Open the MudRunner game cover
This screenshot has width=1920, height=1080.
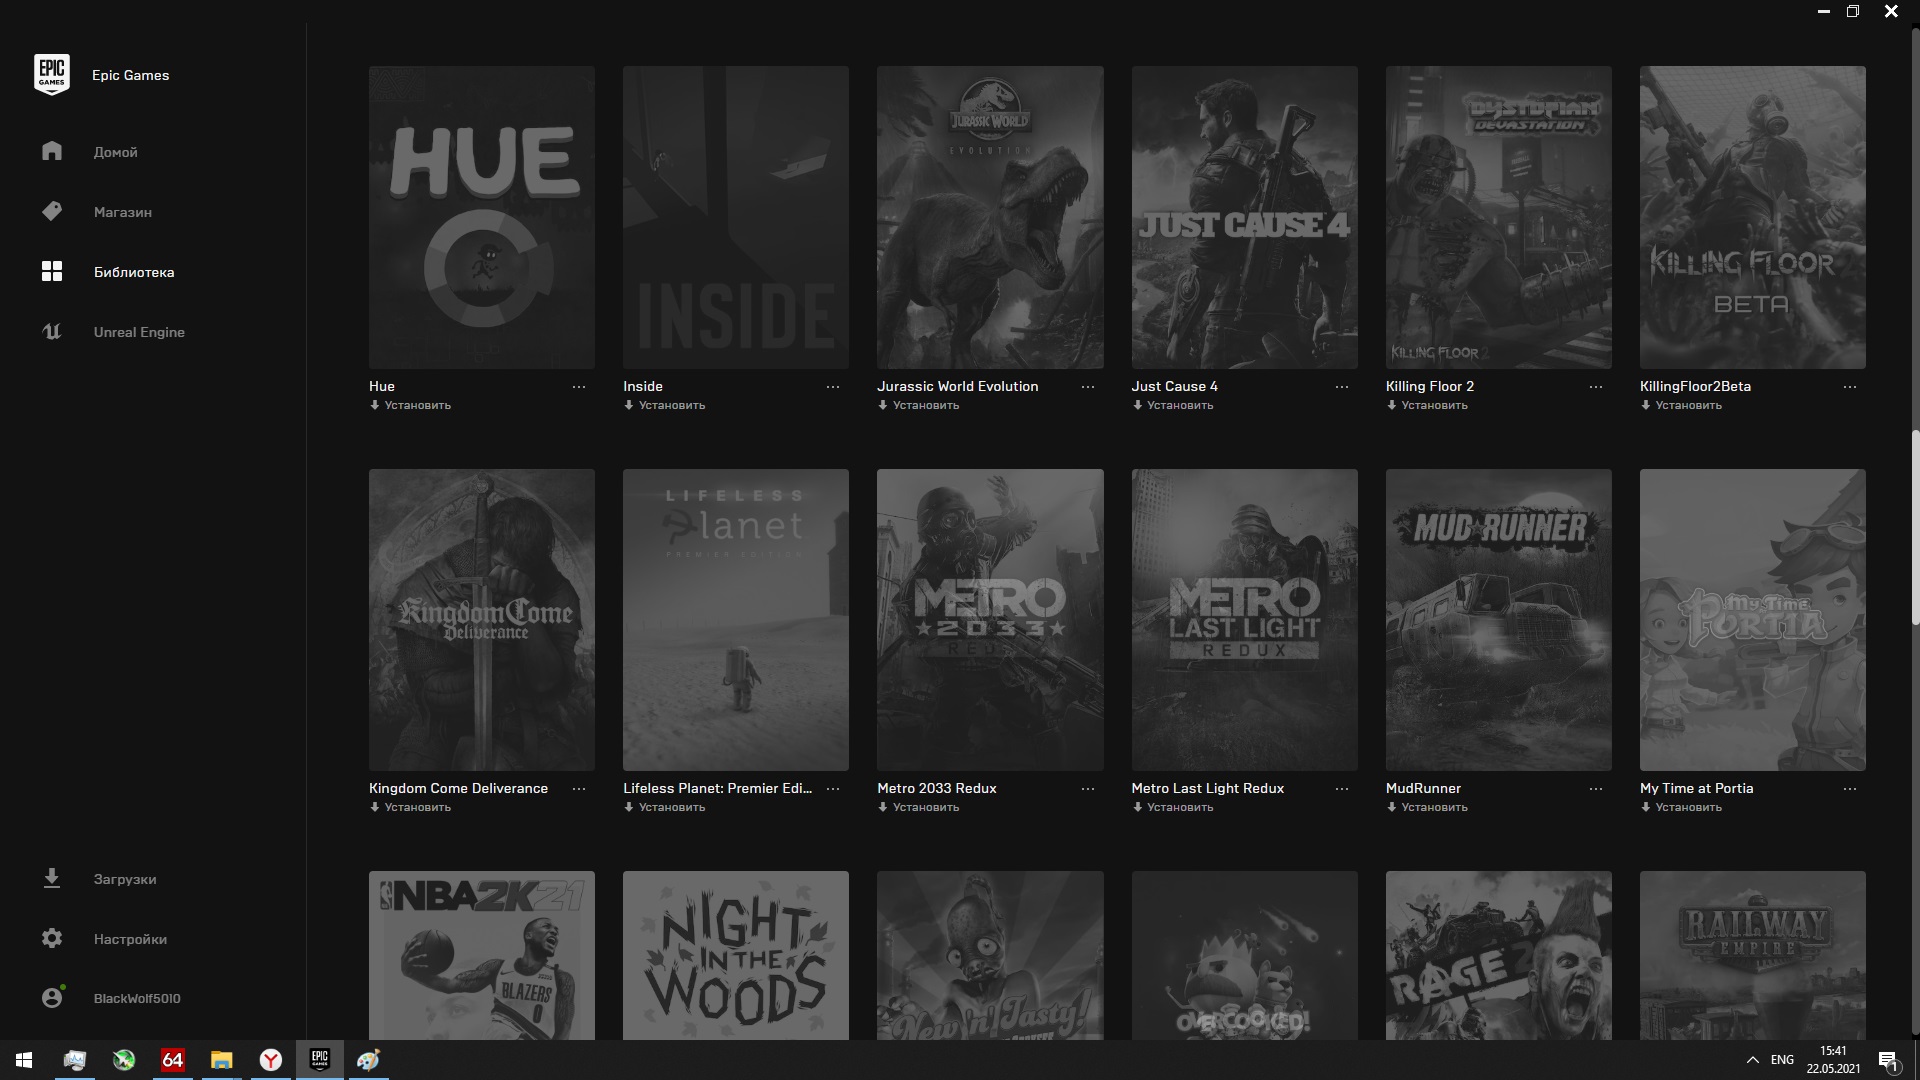[x=1498, y=620]
